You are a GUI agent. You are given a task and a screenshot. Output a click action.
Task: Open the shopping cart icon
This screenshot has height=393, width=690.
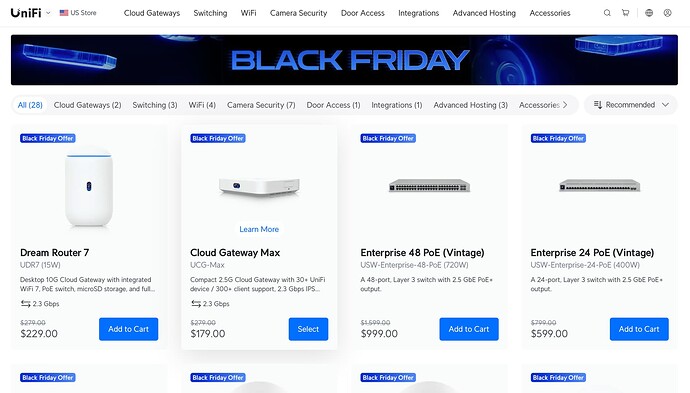[x=625, y=13]
